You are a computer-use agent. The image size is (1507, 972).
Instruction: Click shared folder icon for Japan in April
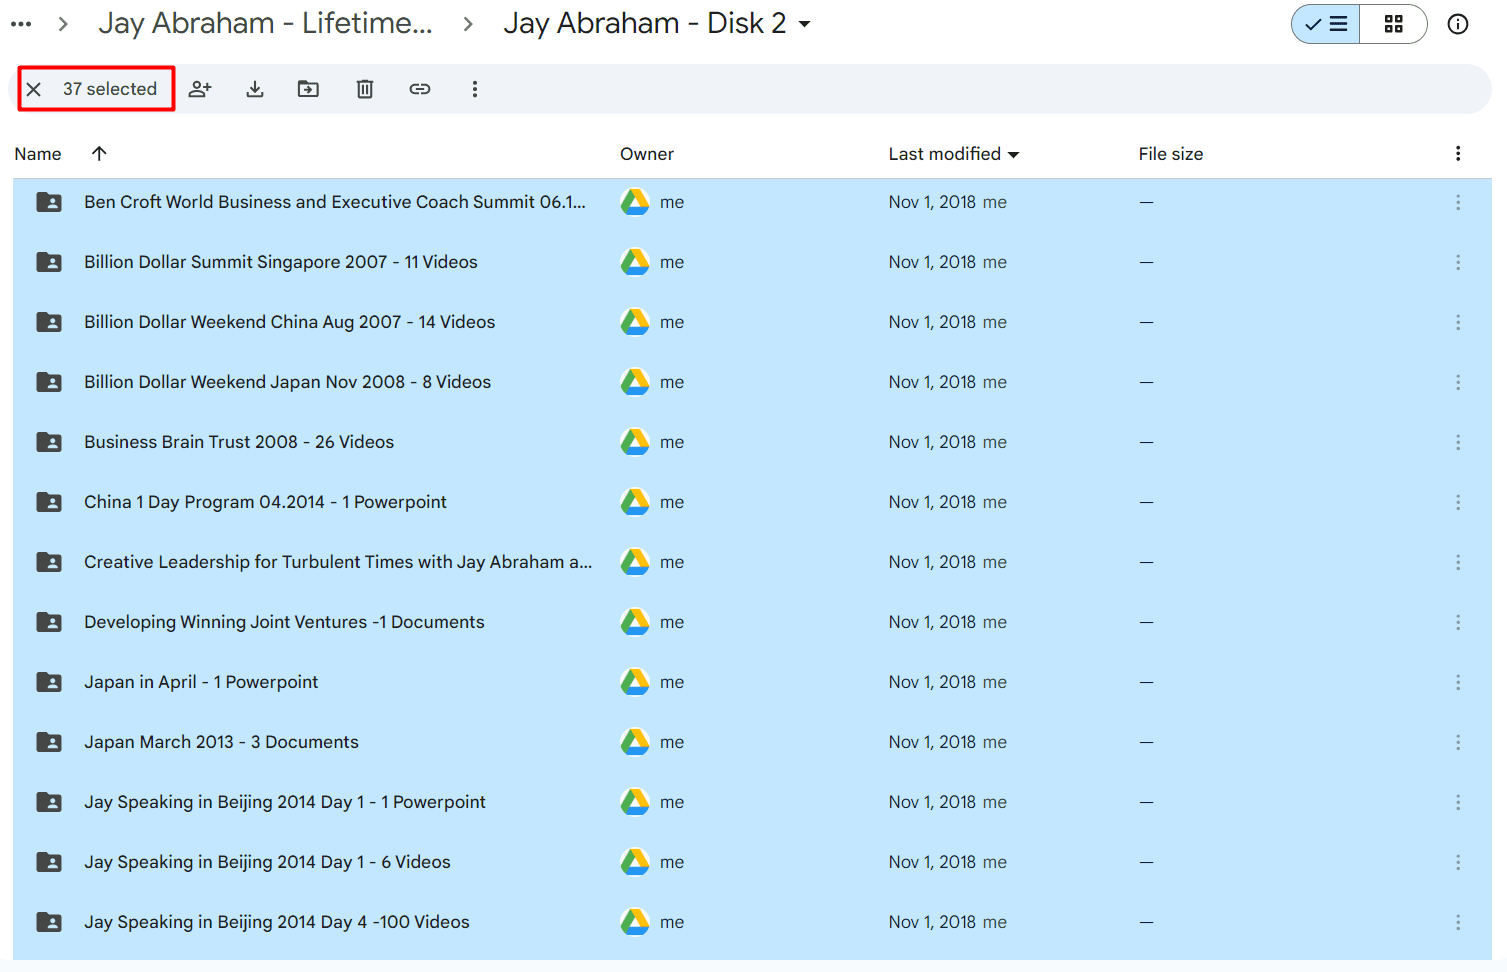[x=49, y=682]
